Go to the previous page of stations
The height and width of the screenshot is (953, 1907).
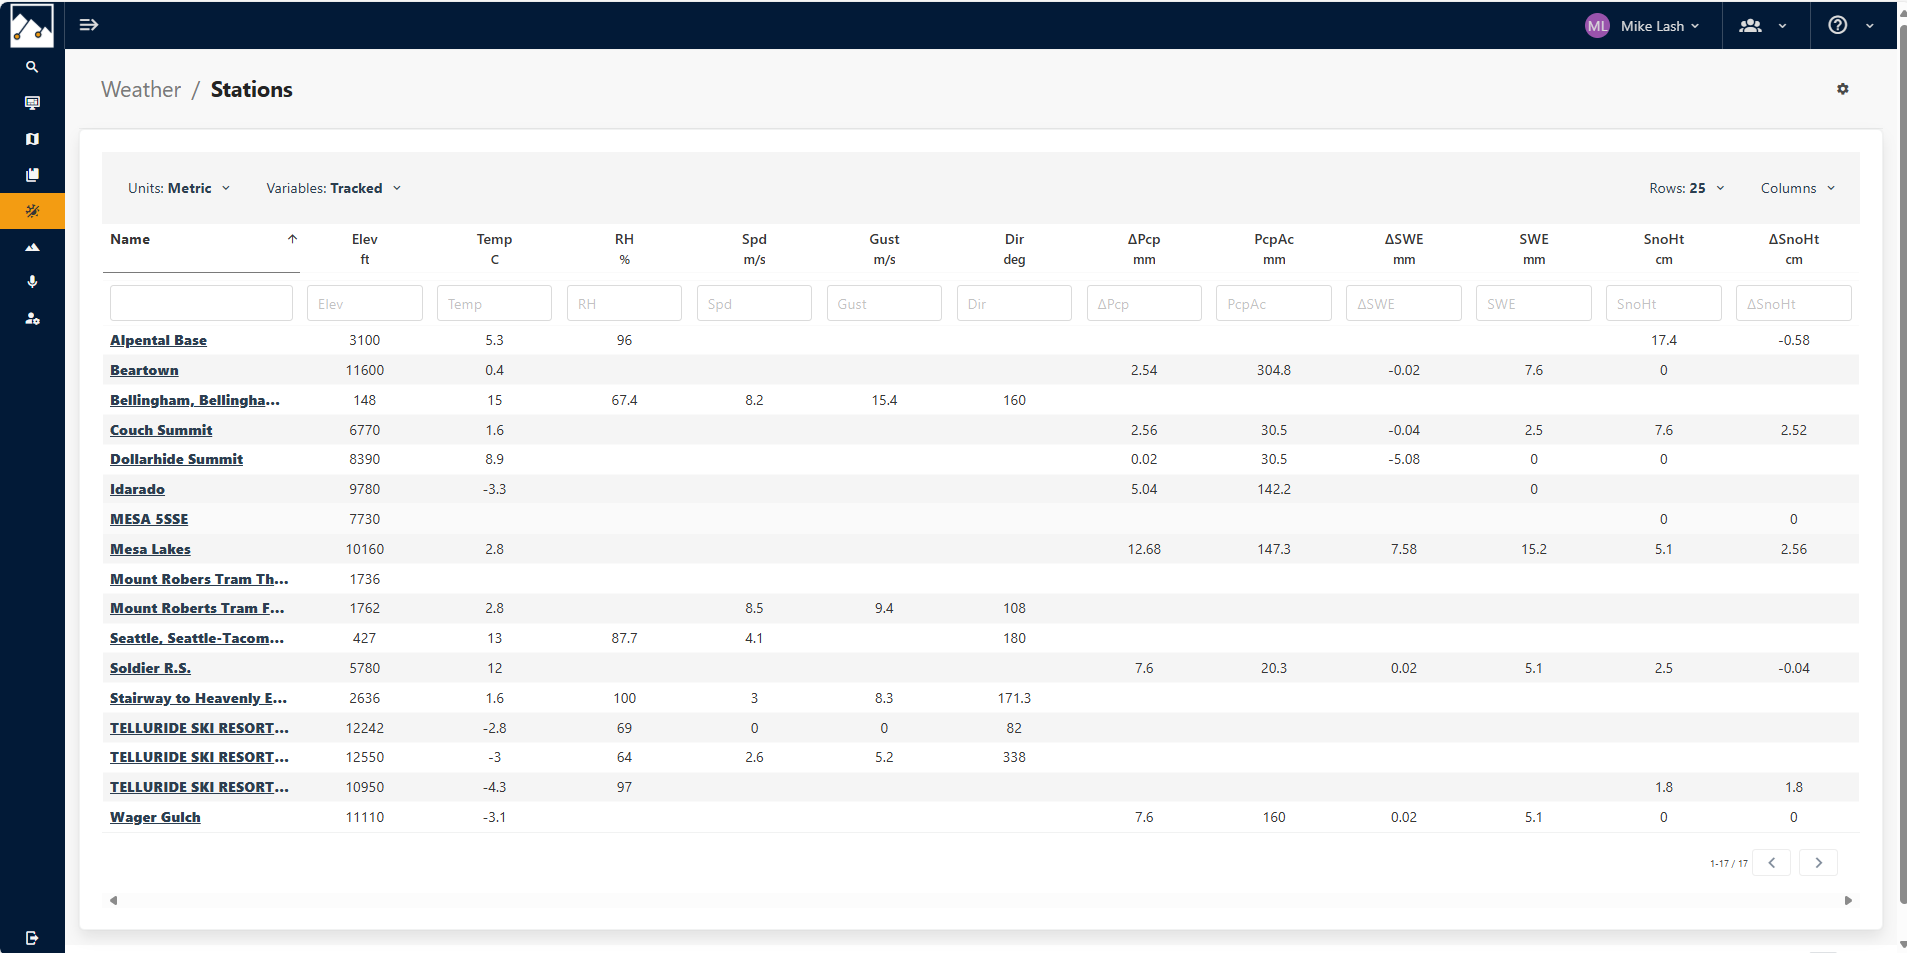point(1771,863)
